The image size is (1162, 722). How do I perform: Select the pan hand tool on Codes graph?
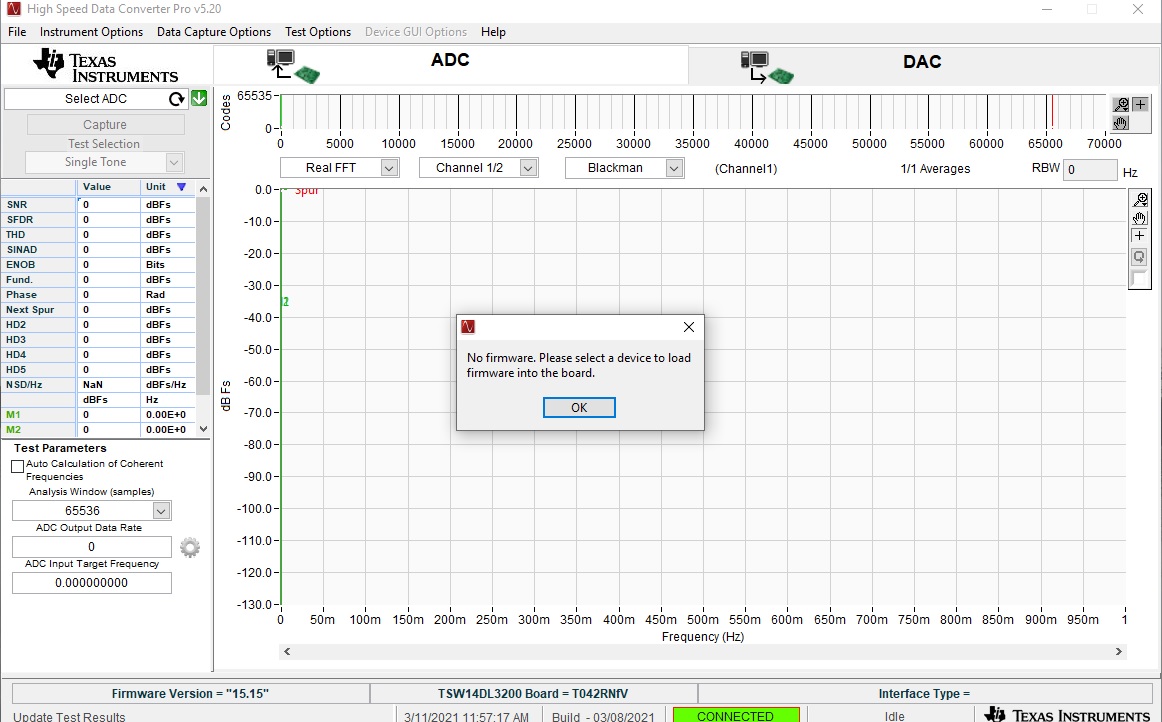click(x=1121, y=123)
